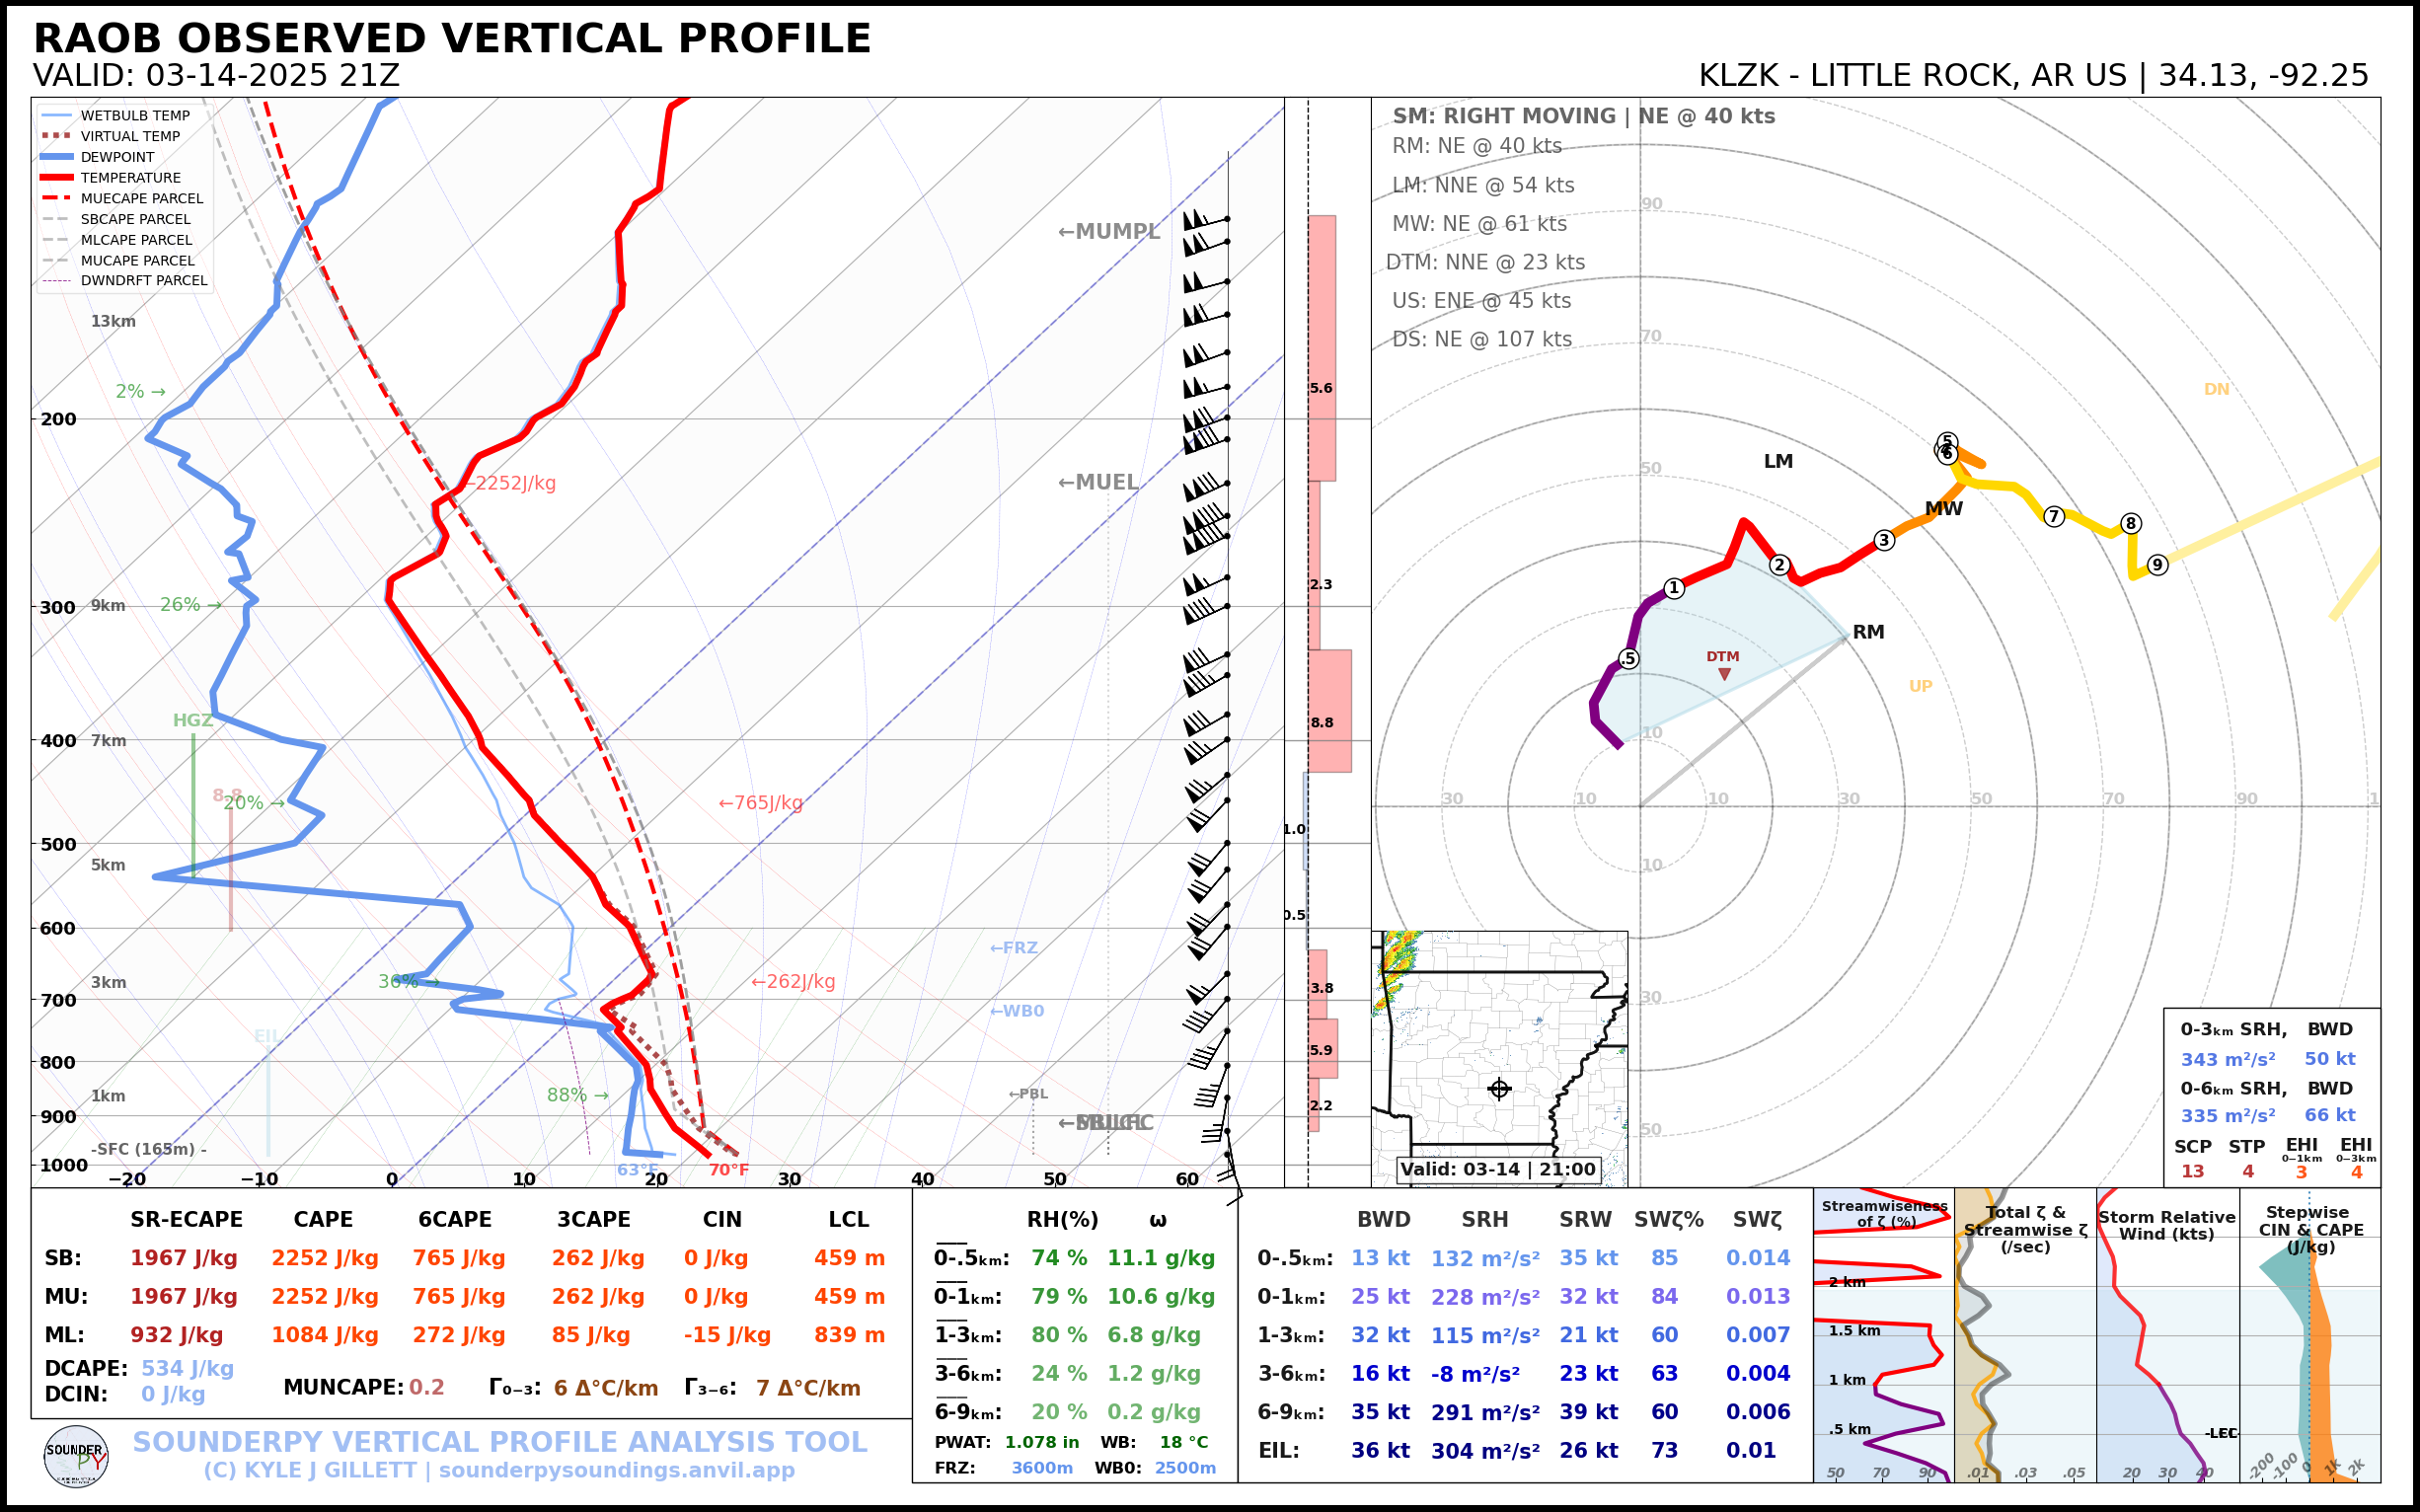This screenshot has width=2420, height=1512.
Task: Open the sounderpysoundings.anvil.app link
Action: pos(616,1470)
